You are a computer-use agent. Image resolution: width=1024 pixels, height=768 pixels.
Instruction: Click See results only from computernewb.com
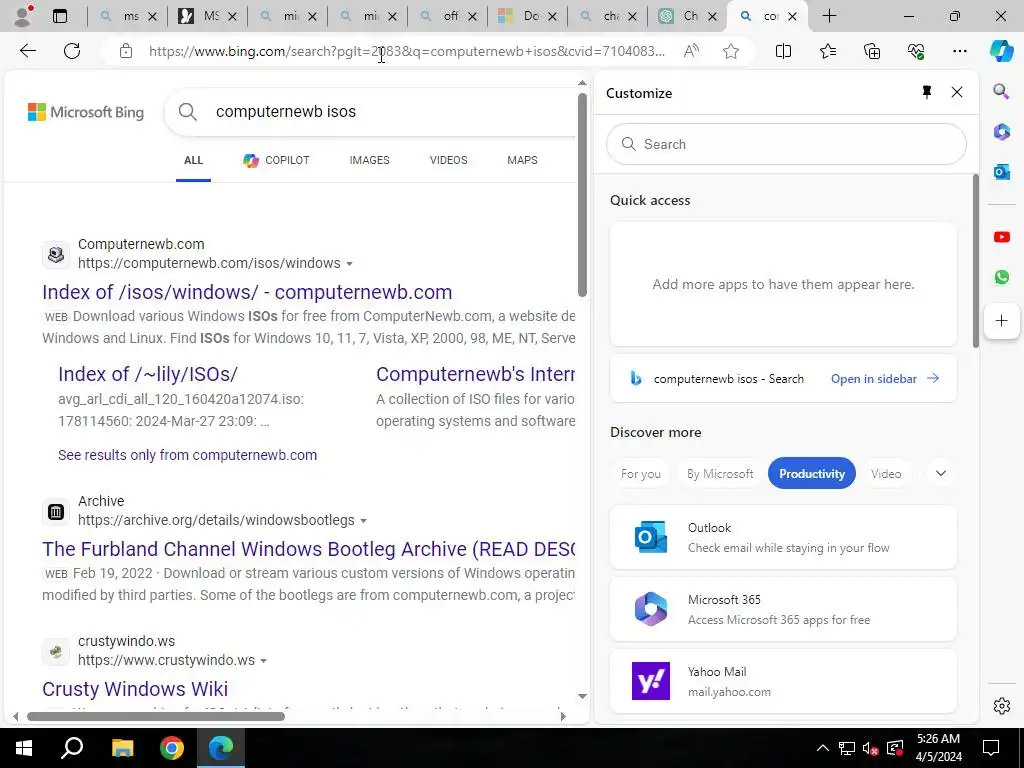[x=187, y=455]
